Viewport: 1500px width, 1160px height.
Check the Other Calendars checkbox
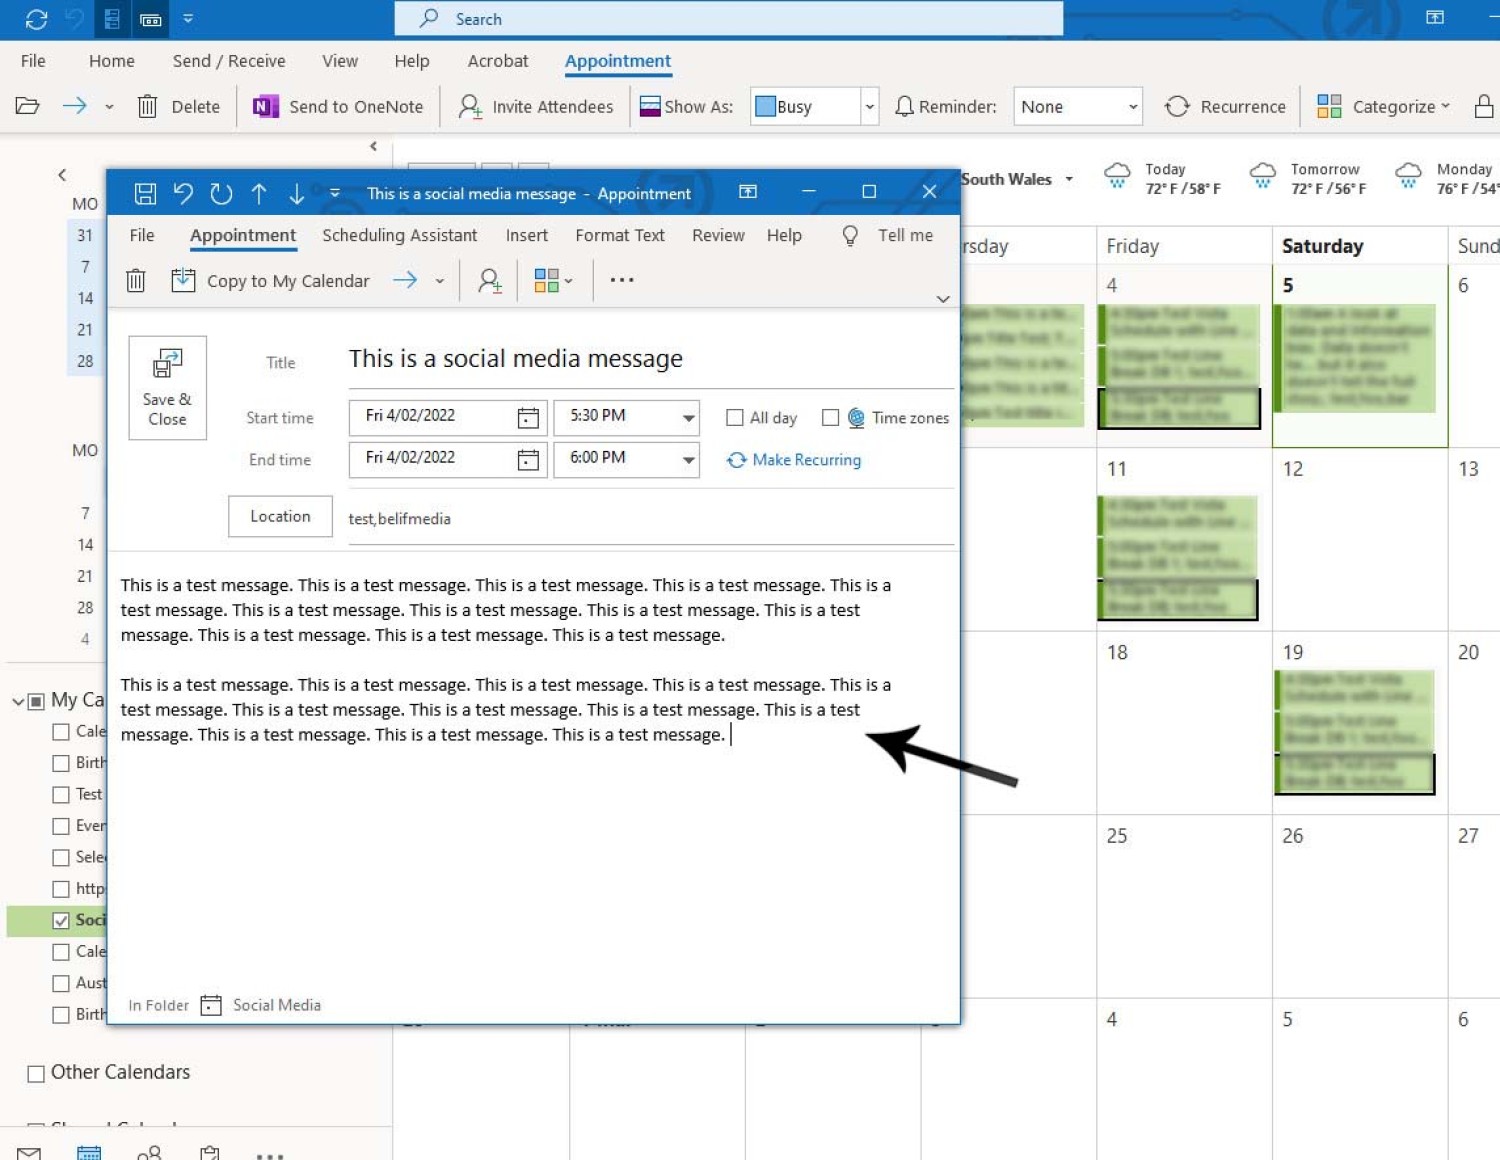(x=36, y=1073)
